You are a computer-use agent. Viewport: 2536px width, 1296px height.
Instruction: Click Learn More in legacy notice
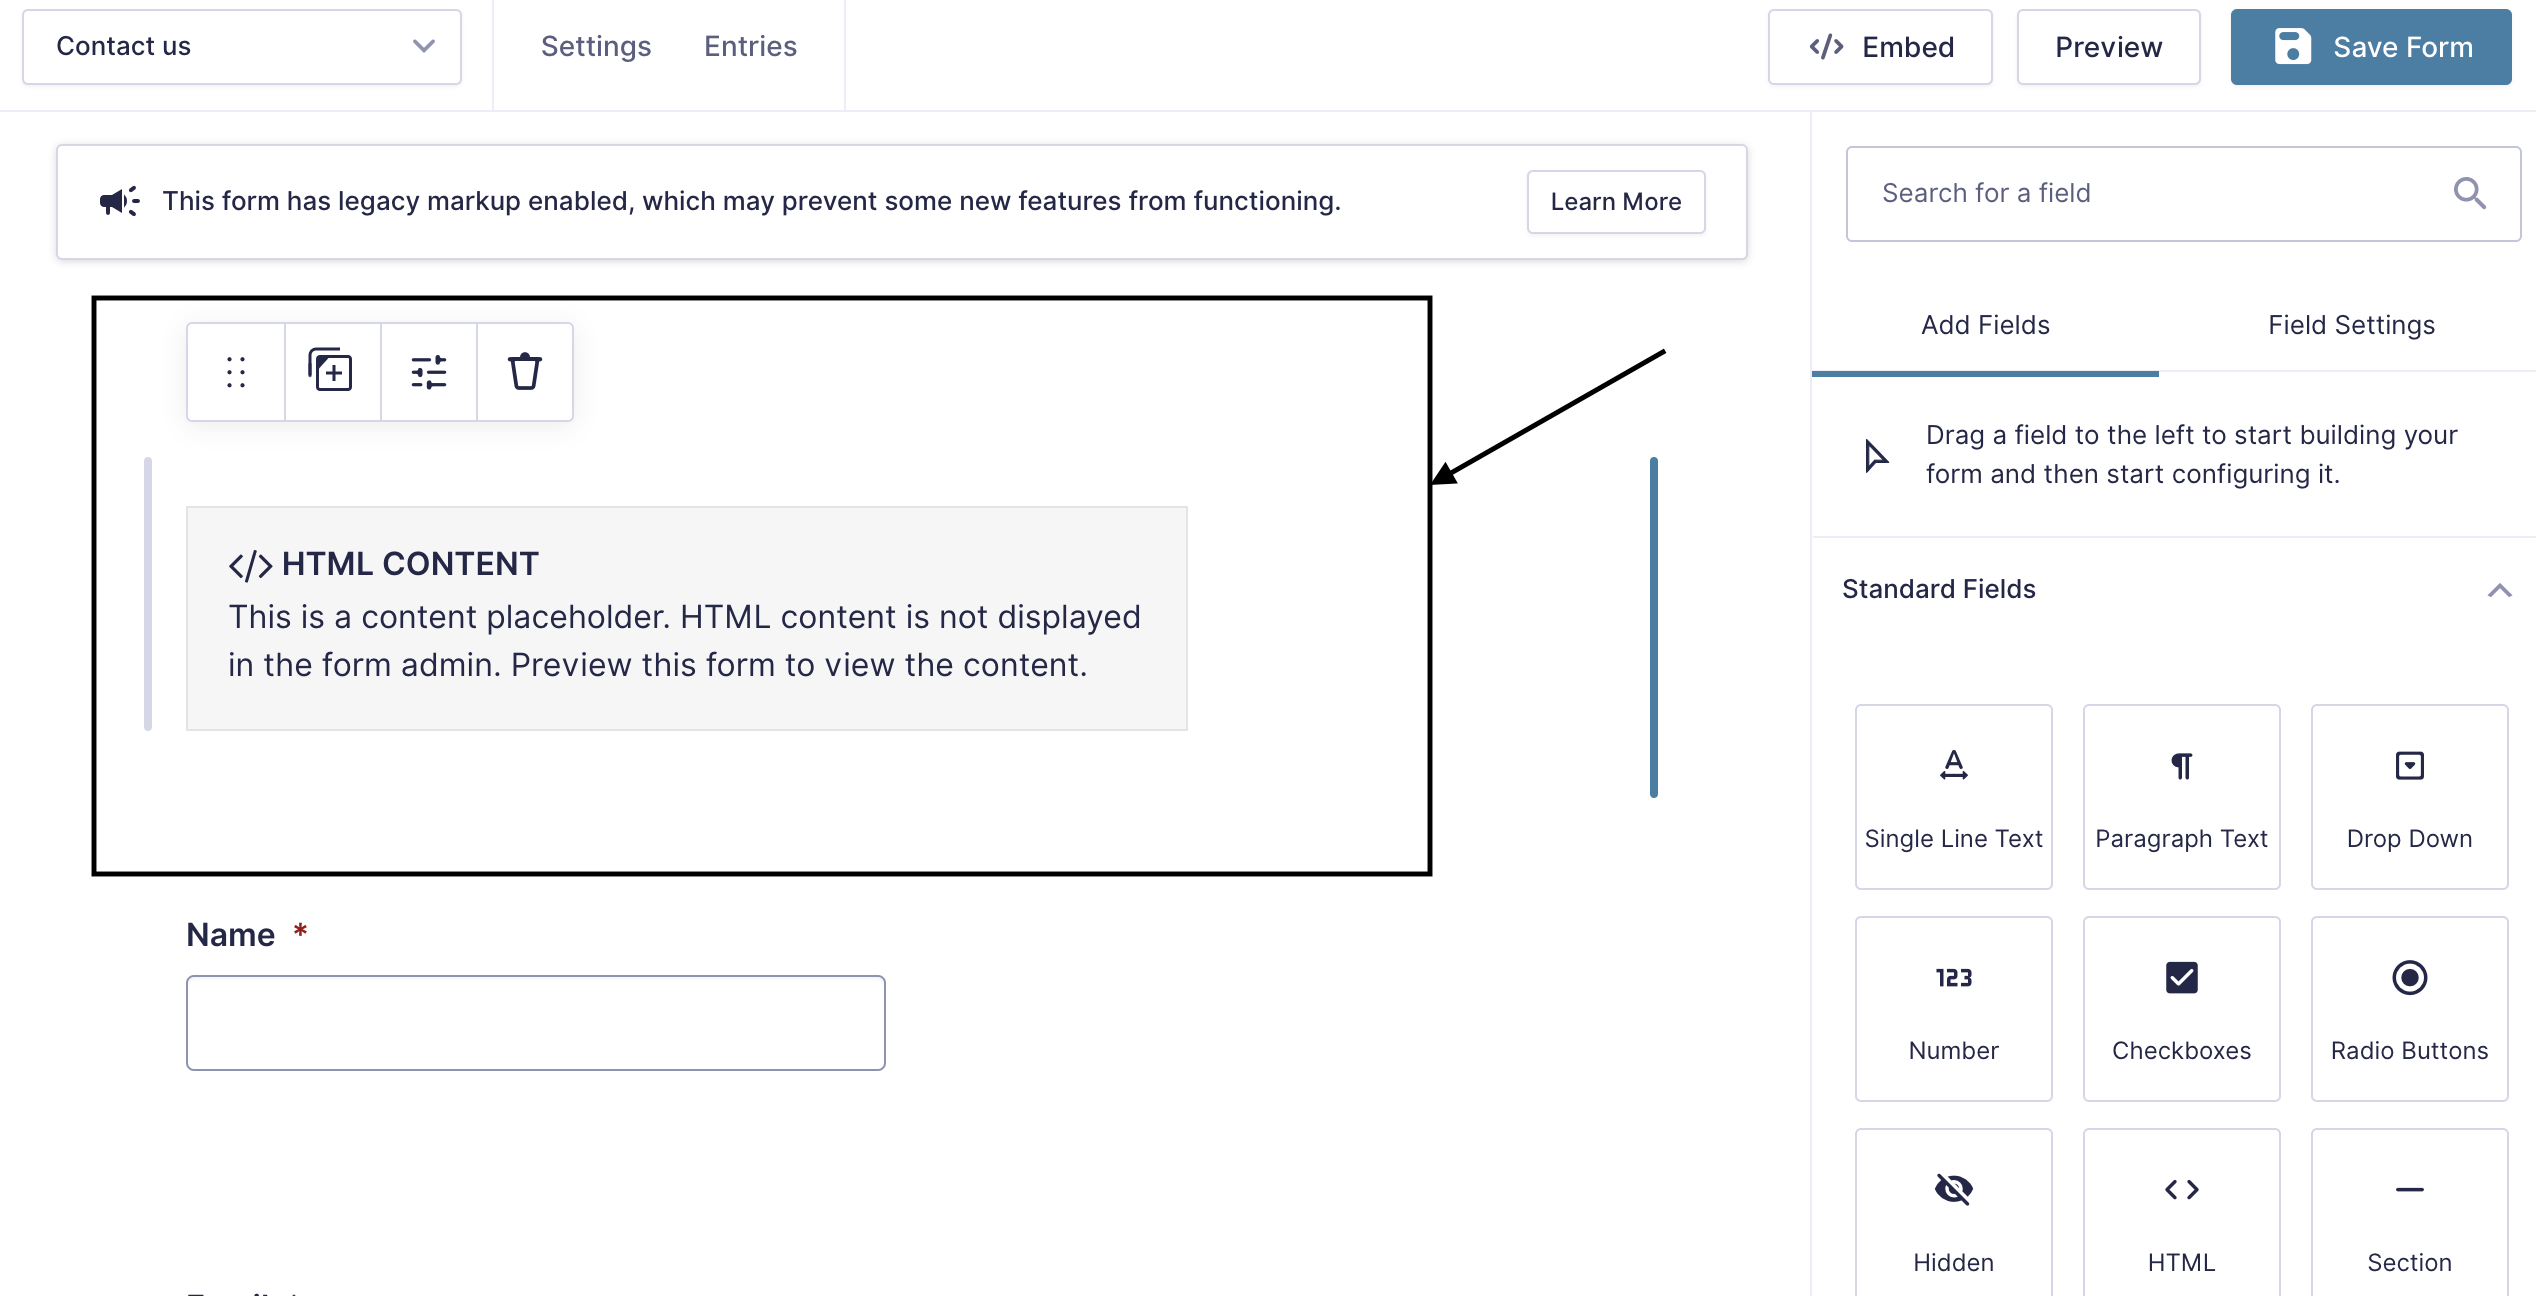pyautogui.click(x=1615, y=202)
